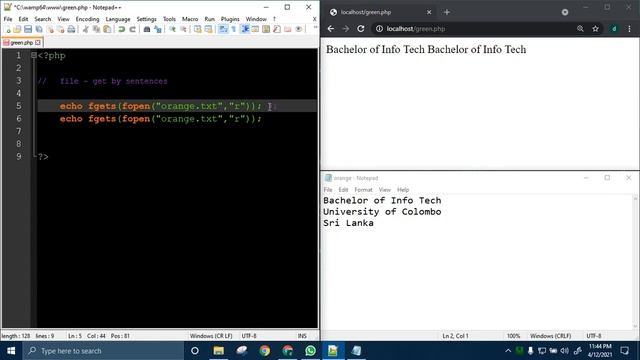
Task: Click the Redo arrow icon
Action: tap(132, 29)
